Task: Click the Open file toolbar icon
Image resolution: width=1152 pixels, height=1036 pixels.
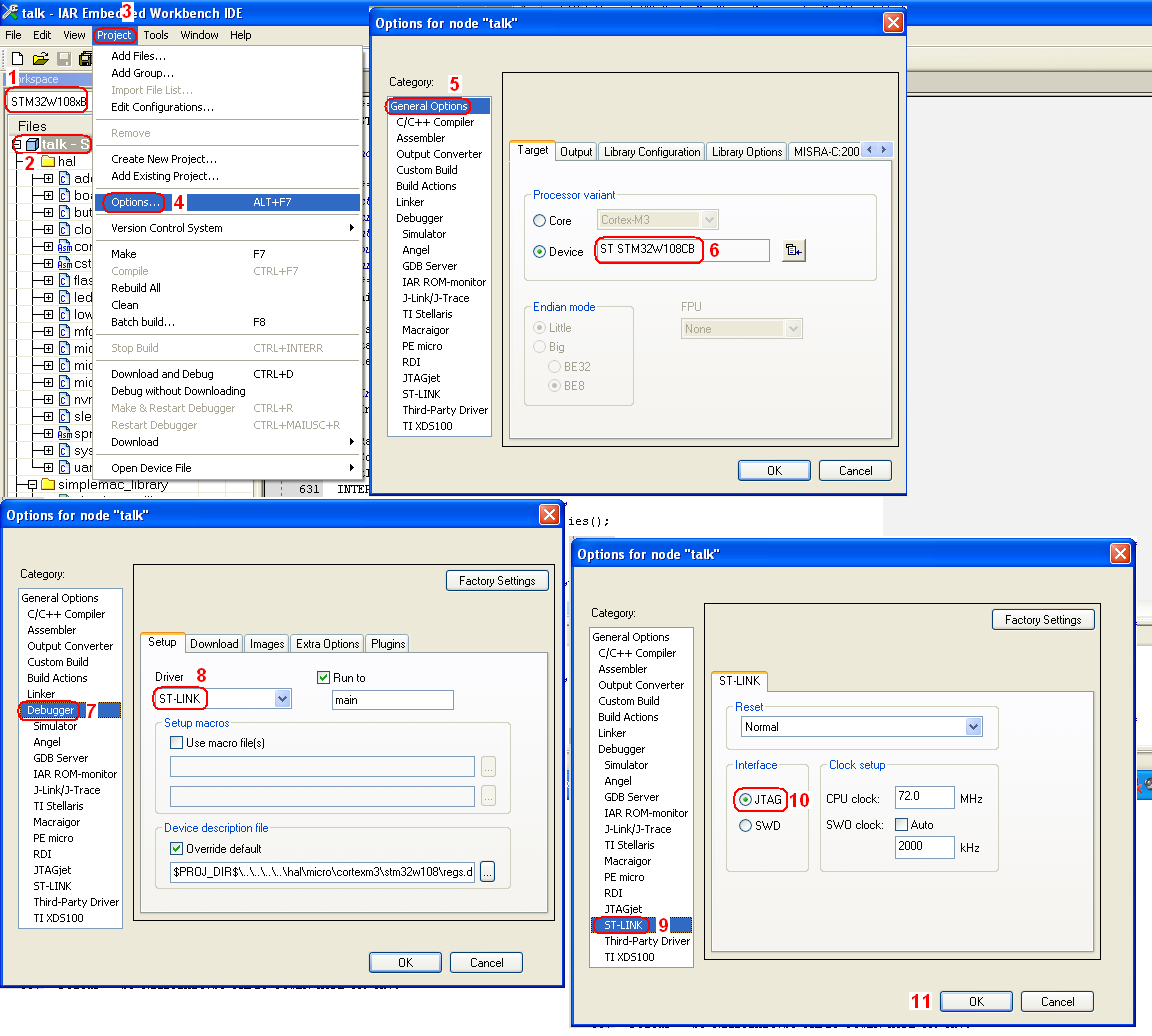Action: pos(40,59)
